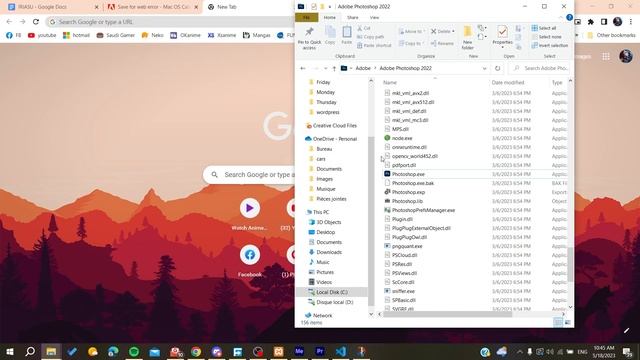The width and height of the screenshot is (640, 360).
Task: Open the Saudi Gamer bookmark
Action: coord(116,36)
